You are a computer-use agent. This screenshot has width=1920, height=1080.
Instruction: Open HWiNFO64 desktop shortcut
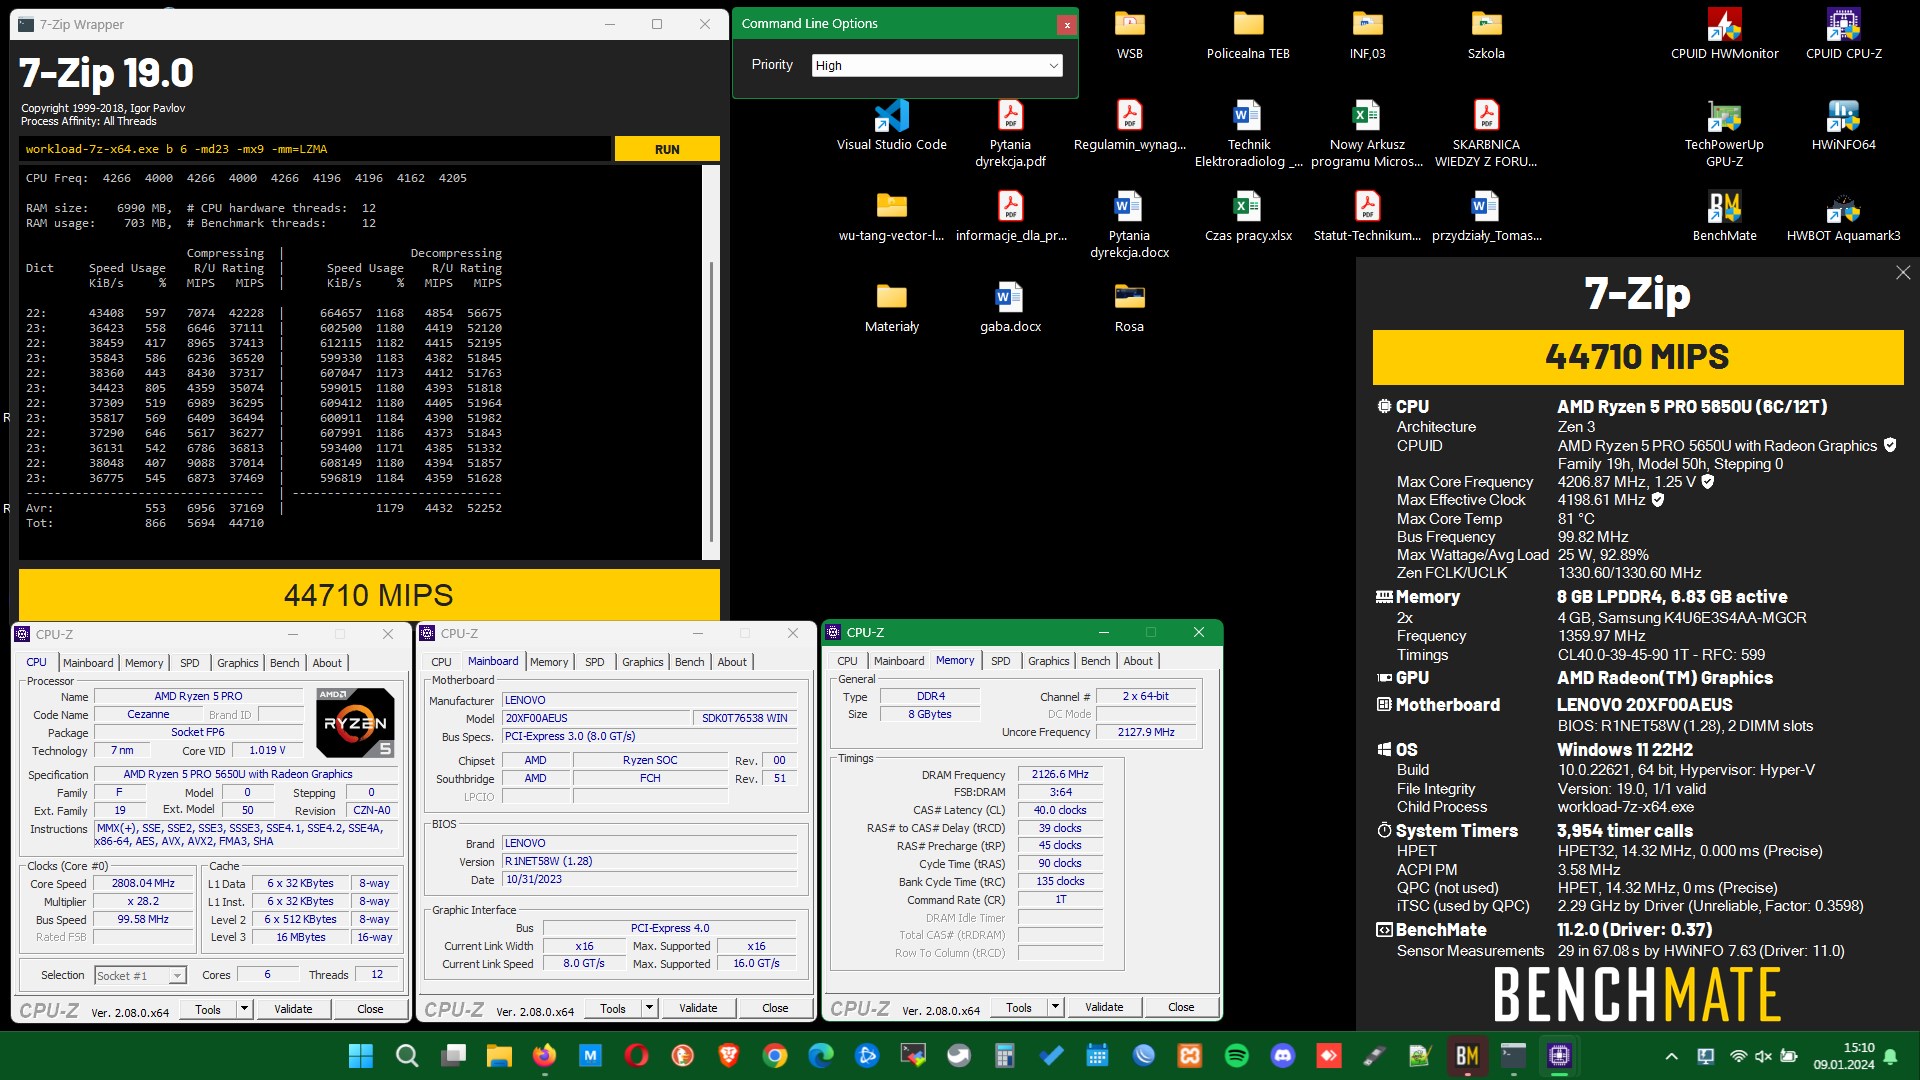click(x=1843, y=125)
